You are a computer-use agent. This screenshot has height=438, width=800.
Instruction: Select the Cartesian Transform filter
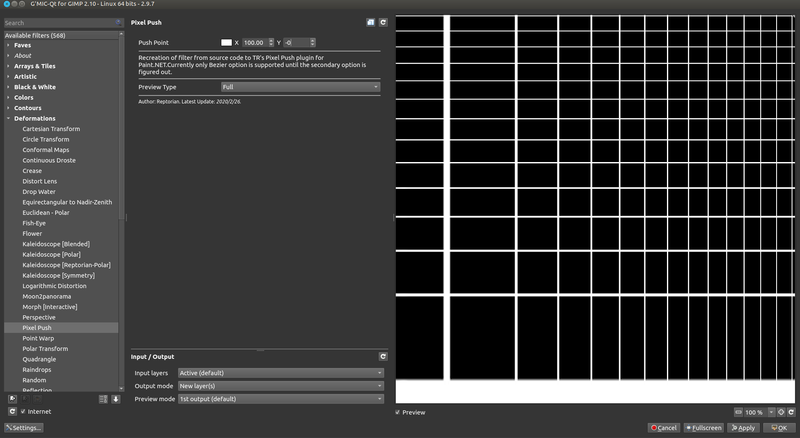point(51,129)
